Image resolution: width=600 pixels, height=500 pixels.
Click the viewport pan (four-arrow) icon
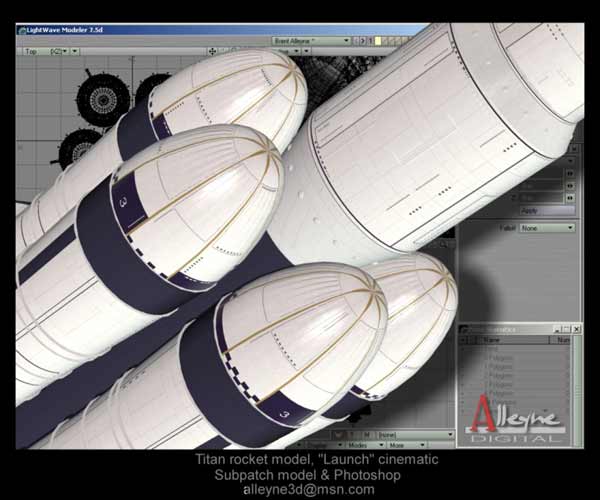click(212, 51)
